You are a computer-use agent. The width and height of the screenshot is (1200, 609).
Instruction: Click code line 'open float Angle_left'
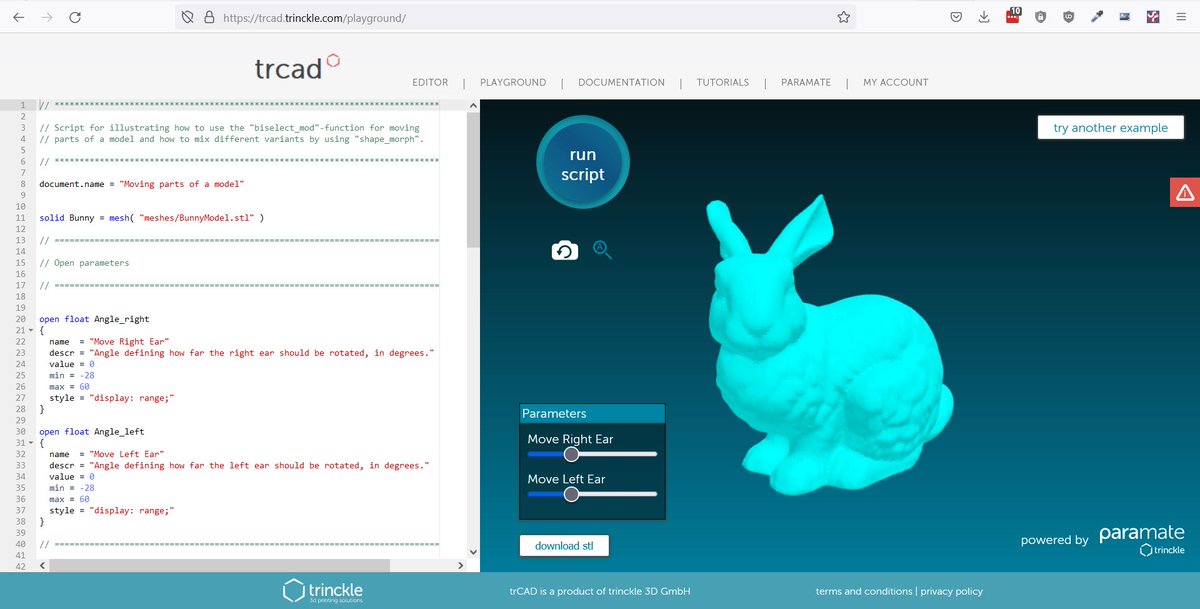pyautogui.click(x=91, y=432)
